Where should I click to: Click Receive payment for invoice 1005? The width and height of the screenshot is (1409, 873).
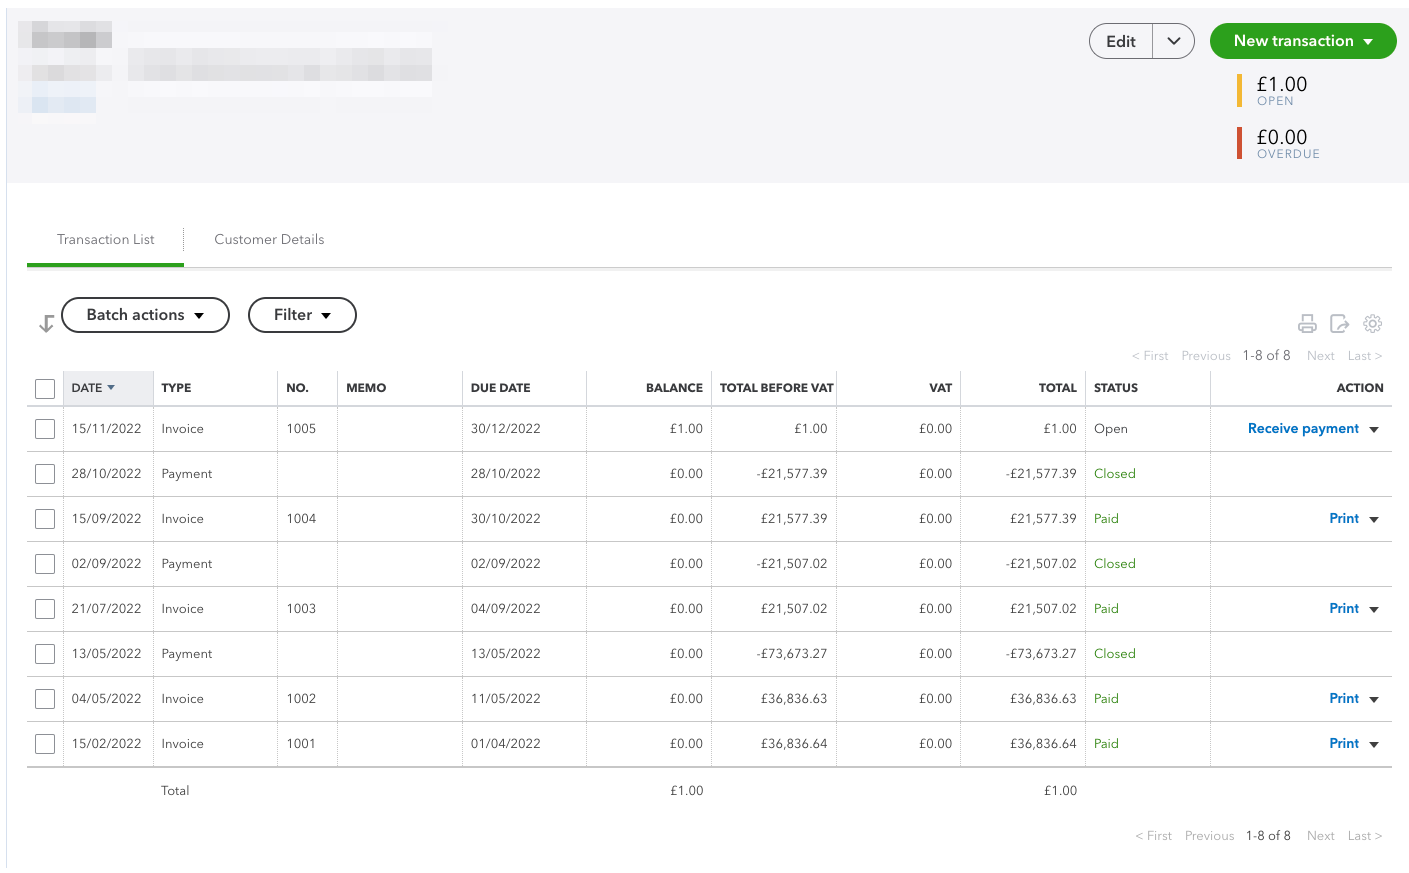(1303, 428)
